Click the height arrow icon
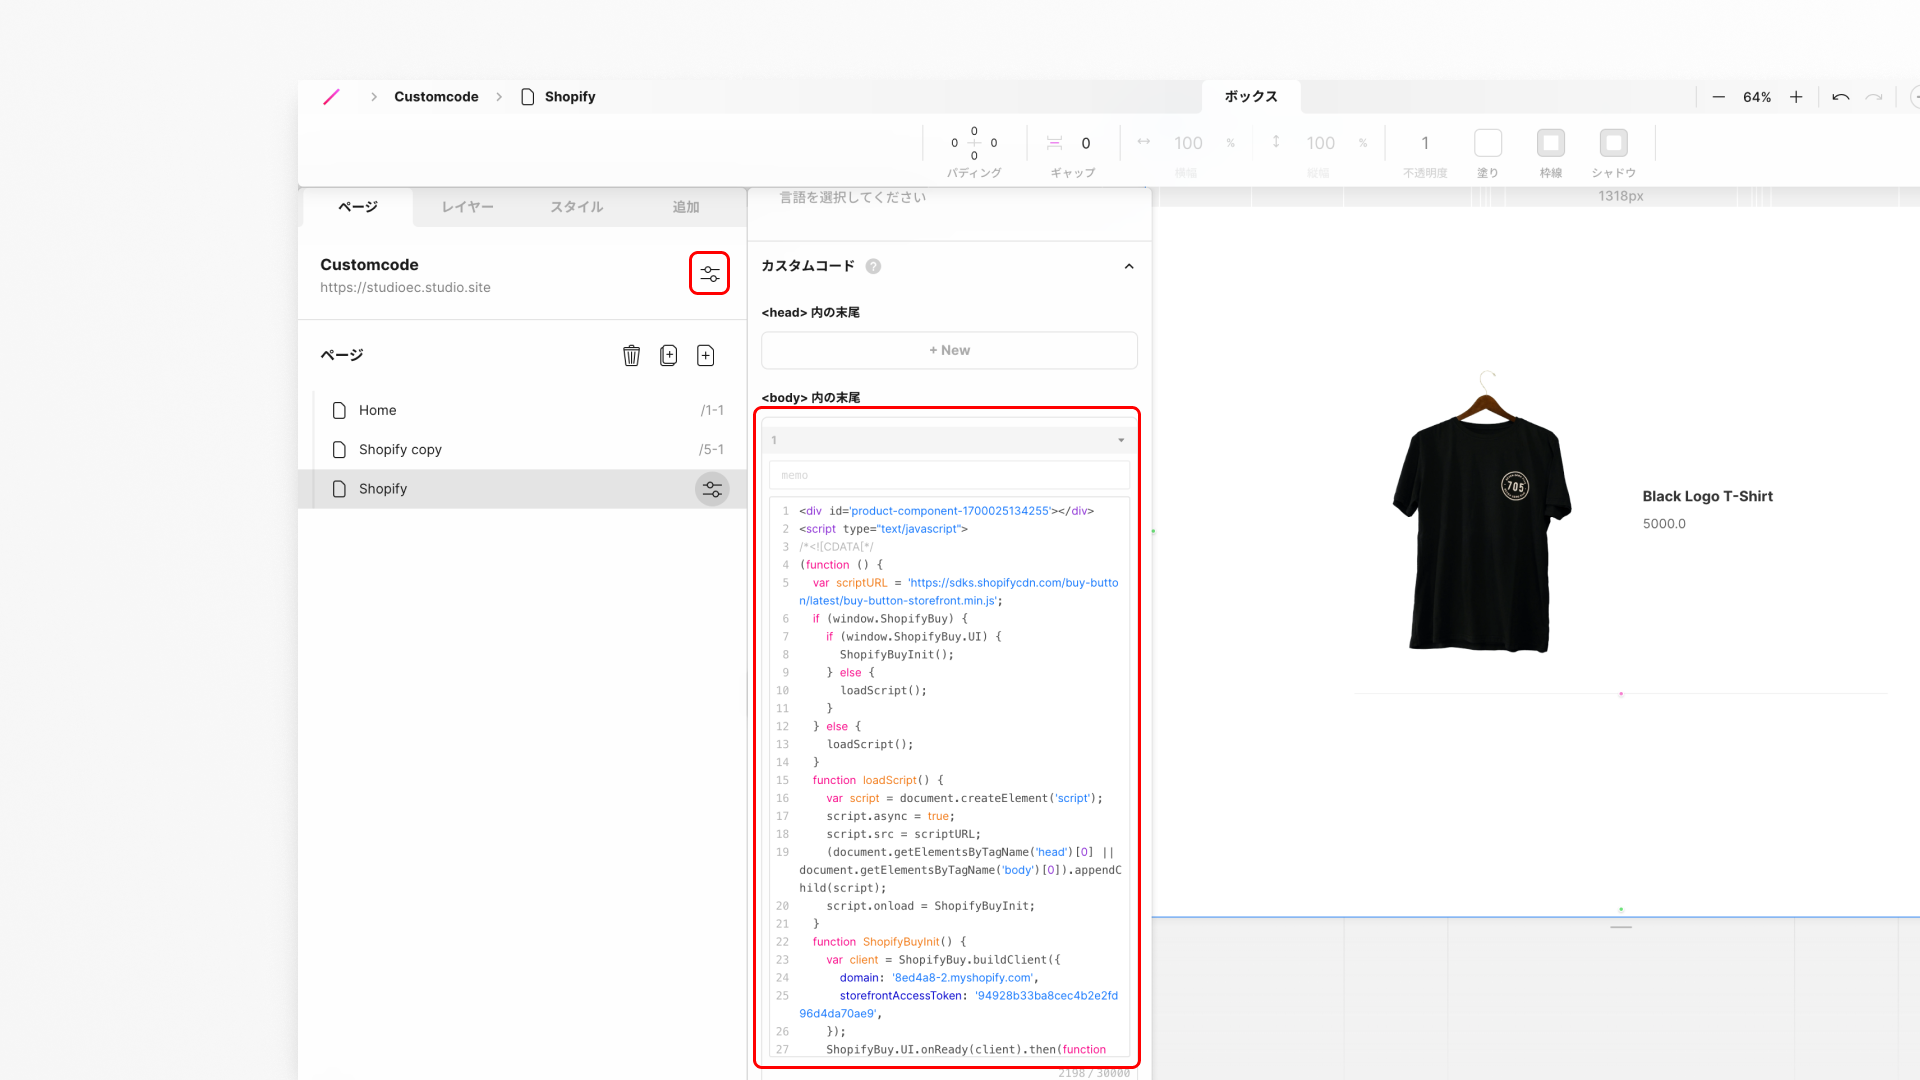Image resolution: width=1920 pixels, height=1080 pixels. click(1276, 142)
